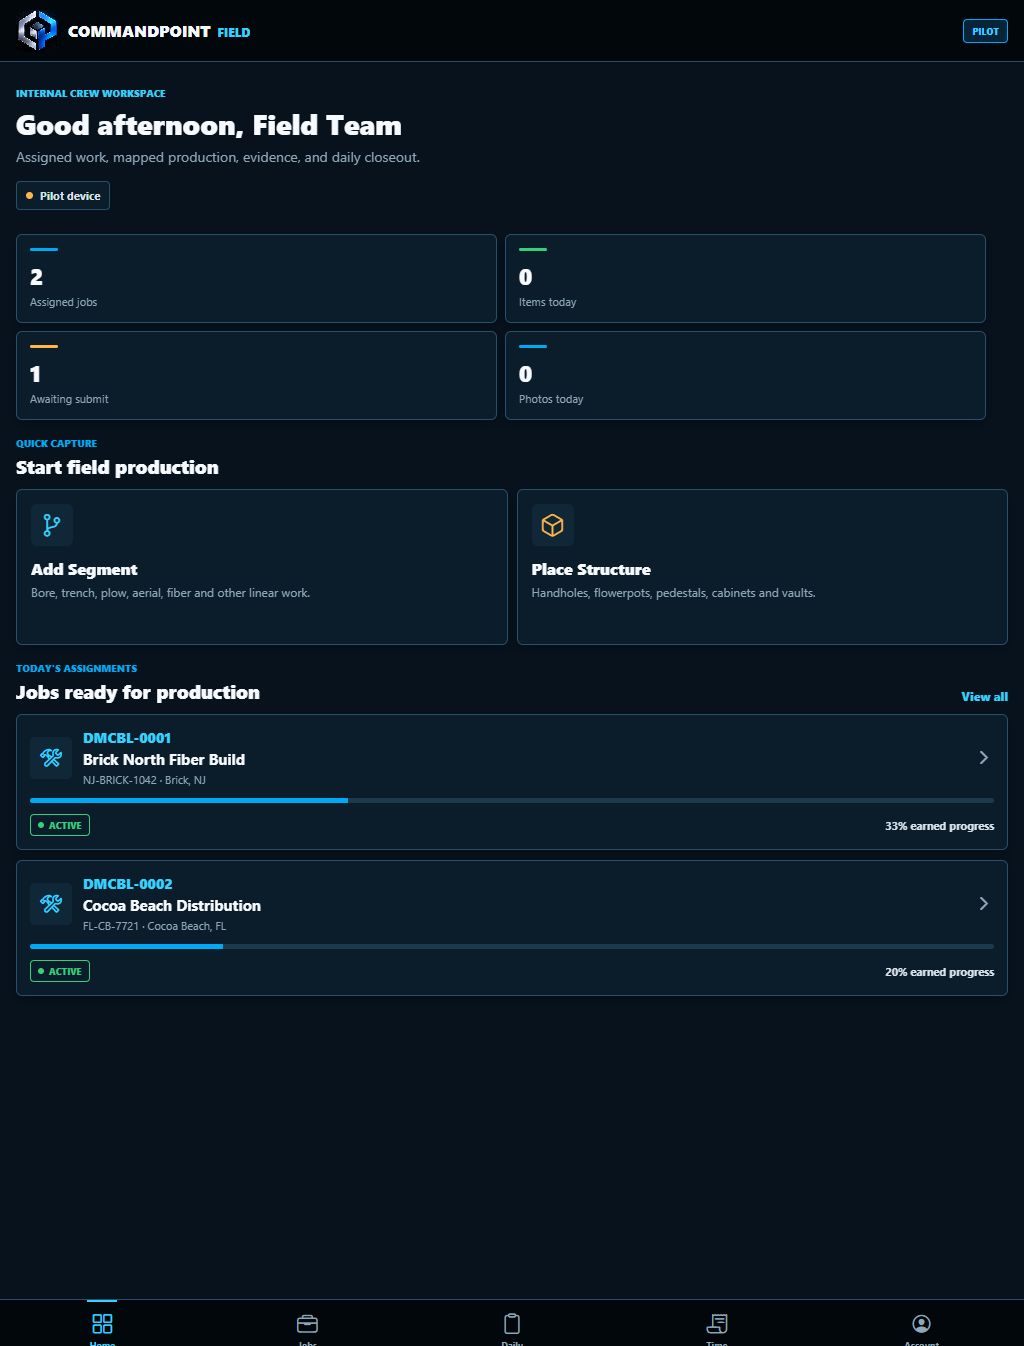Click tools icon on Brick North Fiber Build
The image size is (1024, 1346).
[51, 758]
